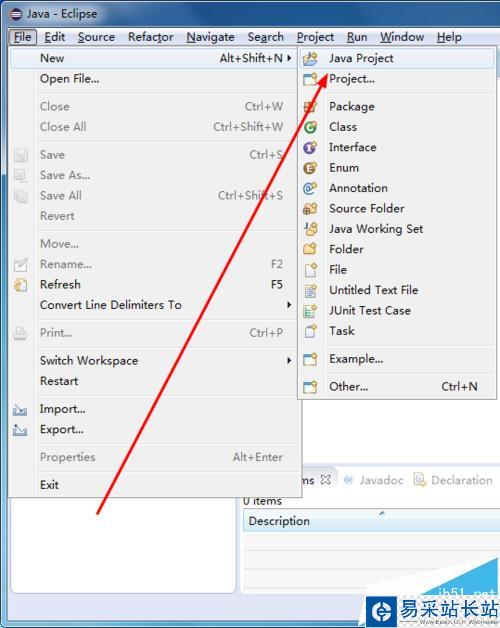Select Source Folder in New submenu
This screenshot has height=628, width=500.
click(x=397, y=209)
